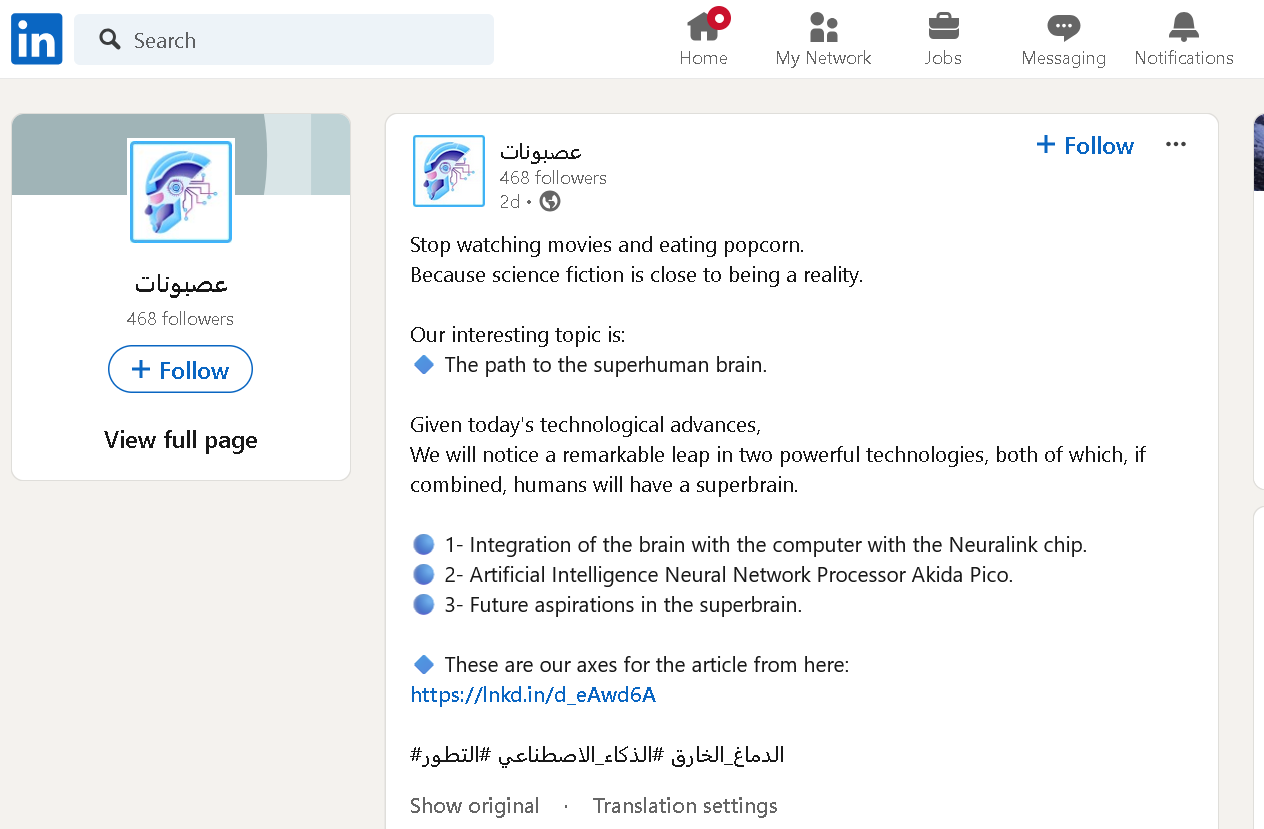Click the Search input field
Viewport: 1264px width, 829px height.
point(284,39)
